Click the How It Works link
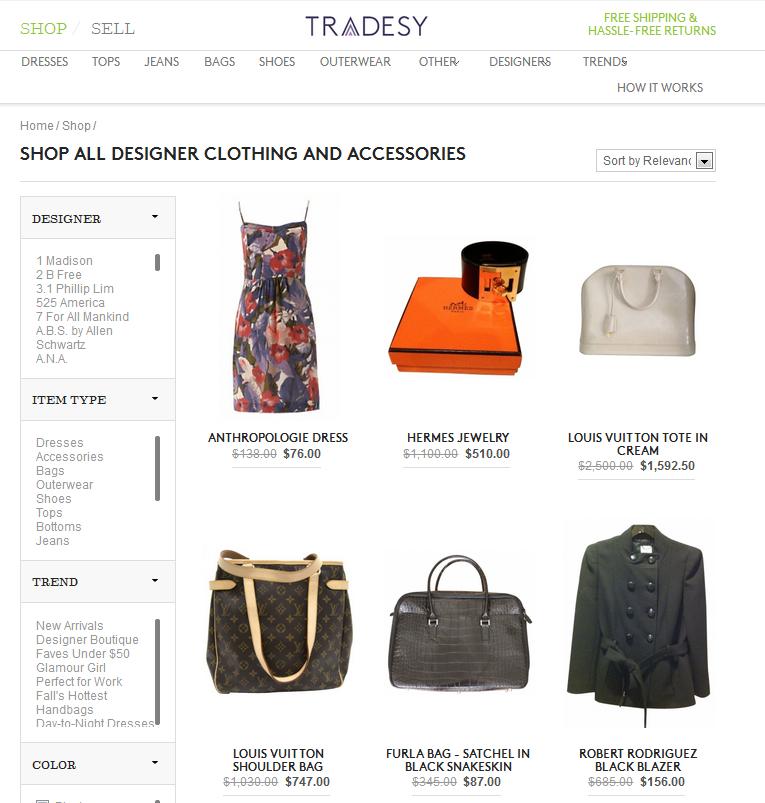The width and height of the screenshot is (765, 803). 660,88
